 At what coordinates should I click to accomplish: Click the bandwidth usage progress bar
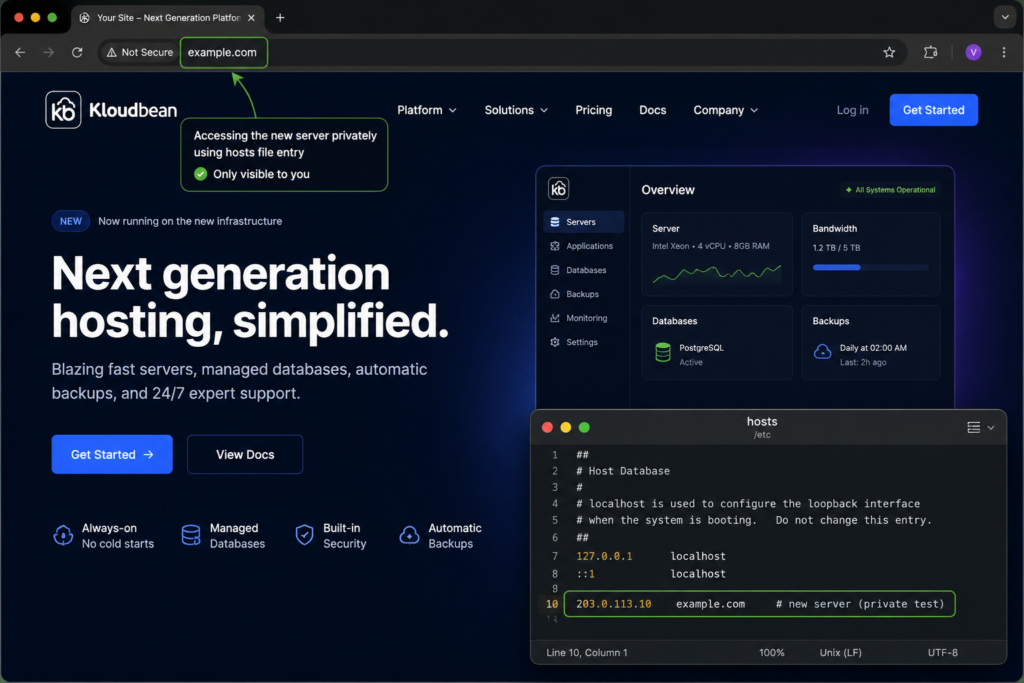click(870, 267)
